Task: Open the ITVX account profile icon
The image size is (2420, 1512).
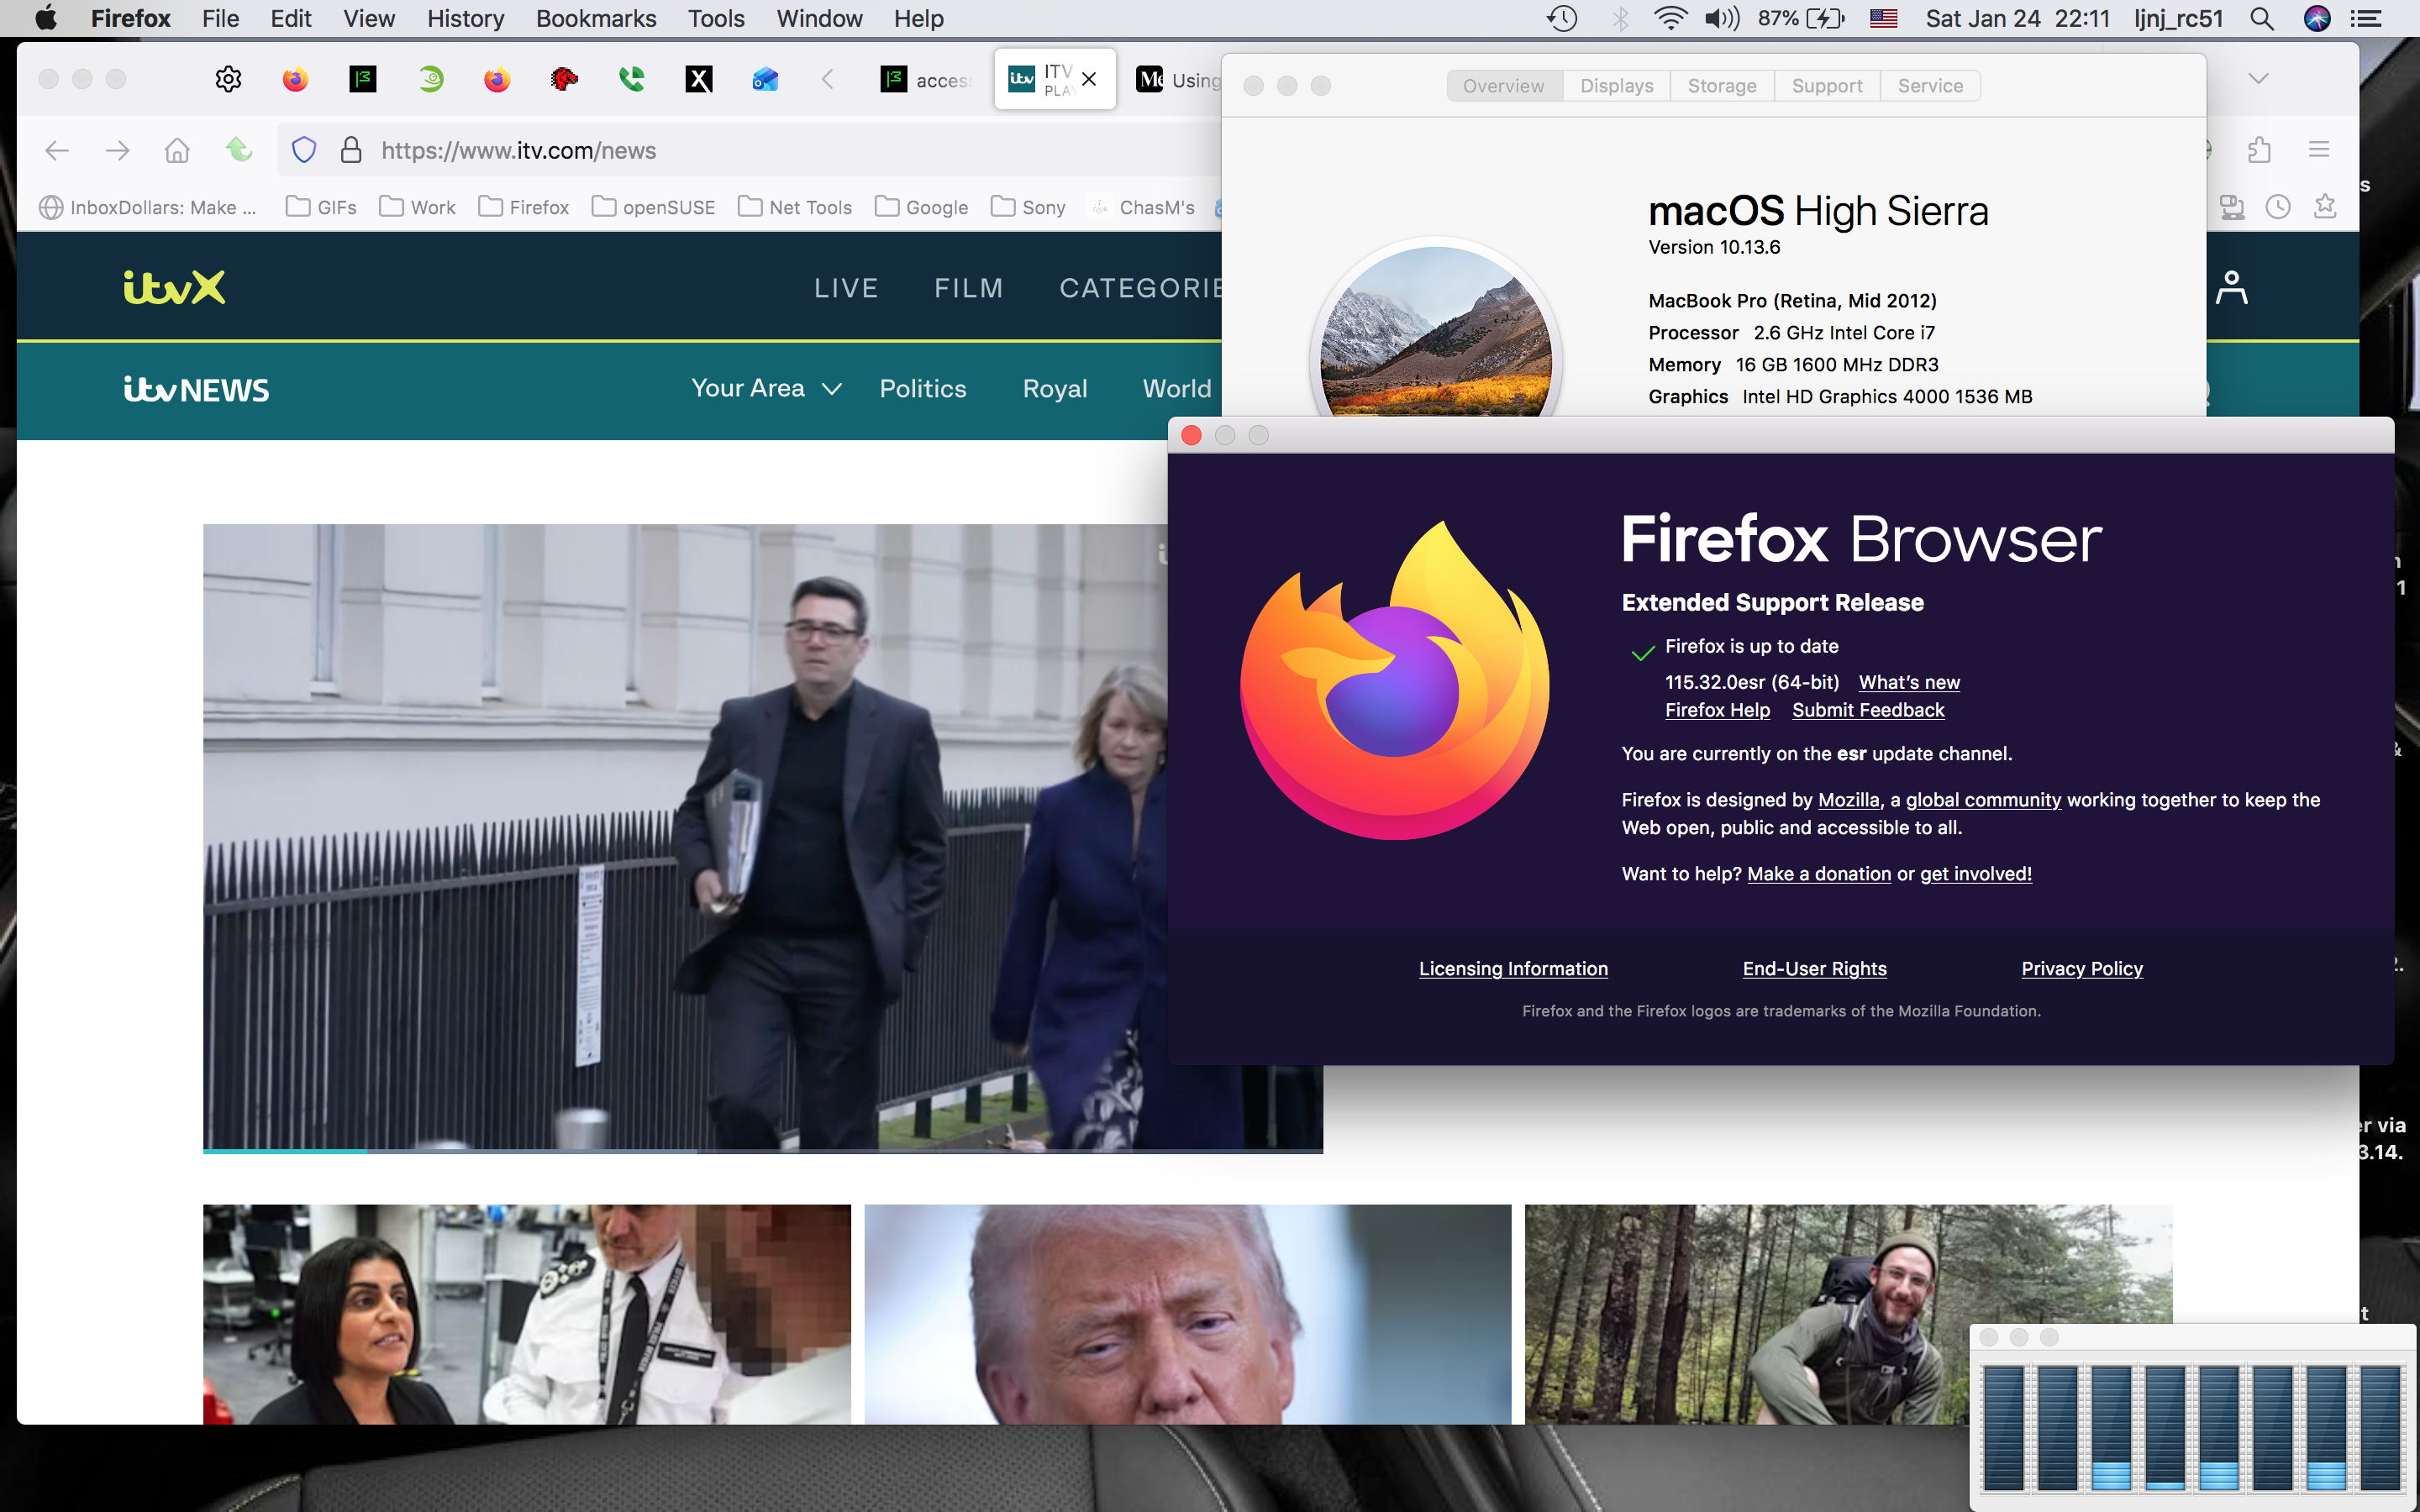Action: [2231, 288]
